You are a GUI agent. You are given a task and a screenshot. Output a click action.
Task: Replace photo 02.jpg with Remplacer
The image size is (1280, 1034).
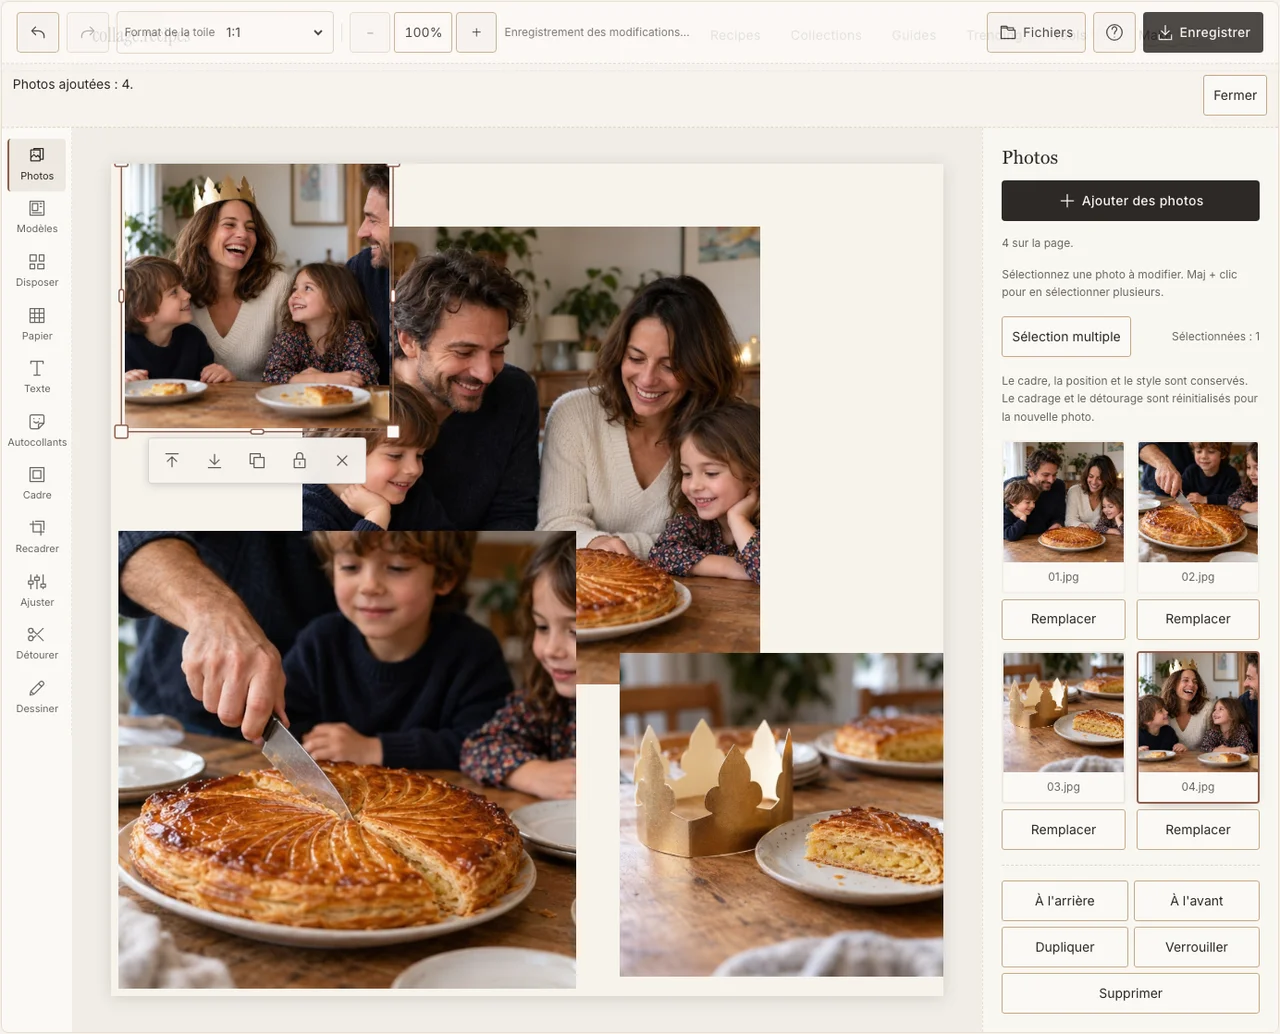click(1198, 620)
